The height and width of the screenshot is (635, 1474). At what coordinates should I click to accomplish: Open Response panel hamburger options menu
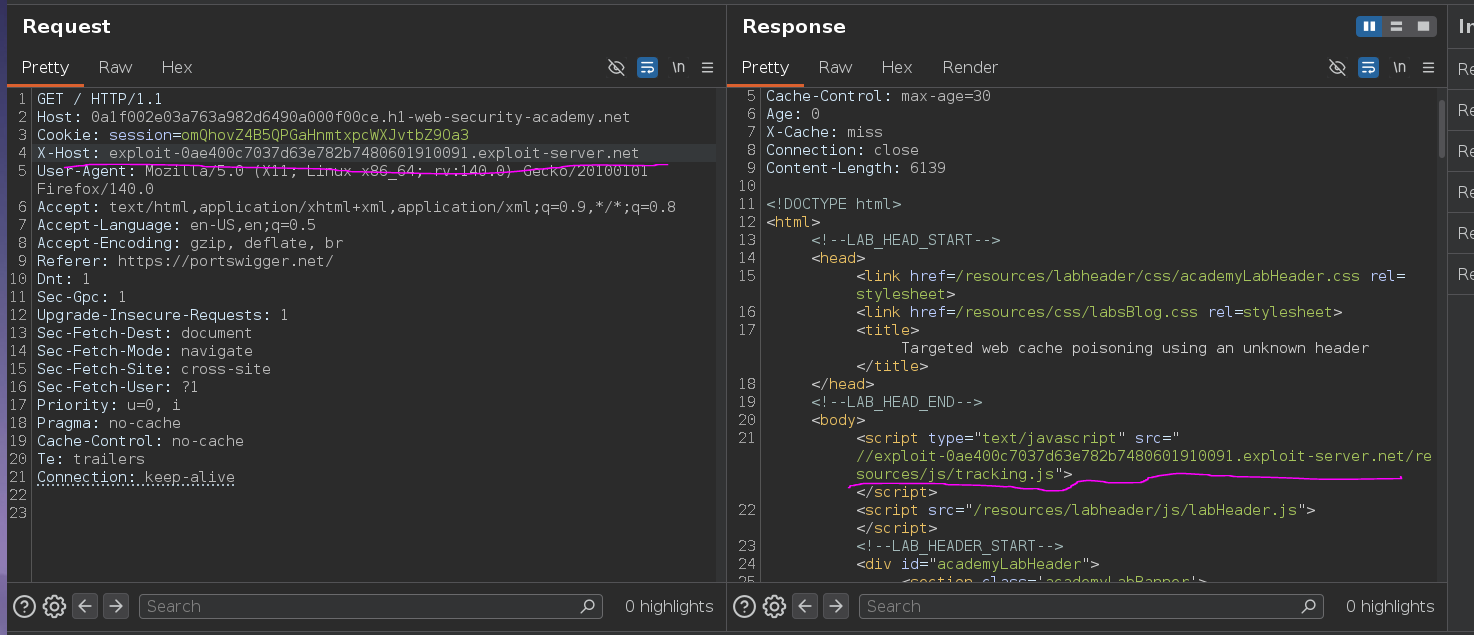click(1427, 67)
